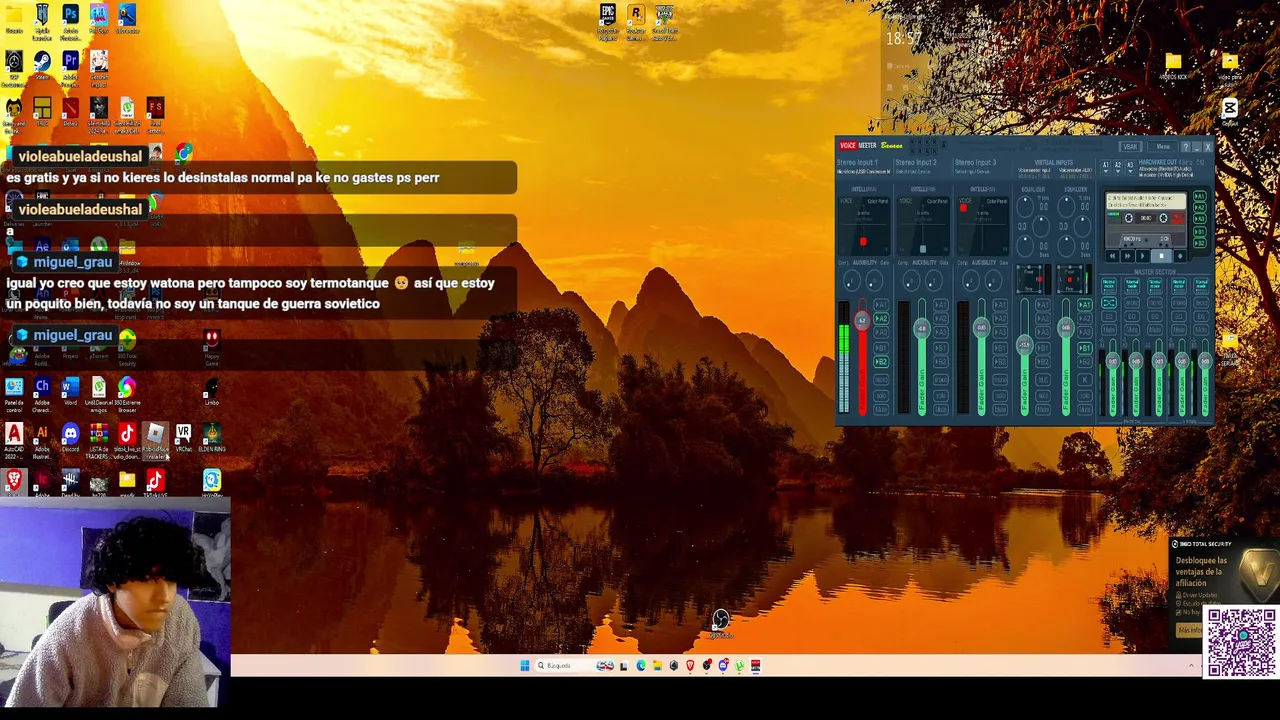
Task: Open Epic Games Launcher icon at top
Action: pos(607,15)
